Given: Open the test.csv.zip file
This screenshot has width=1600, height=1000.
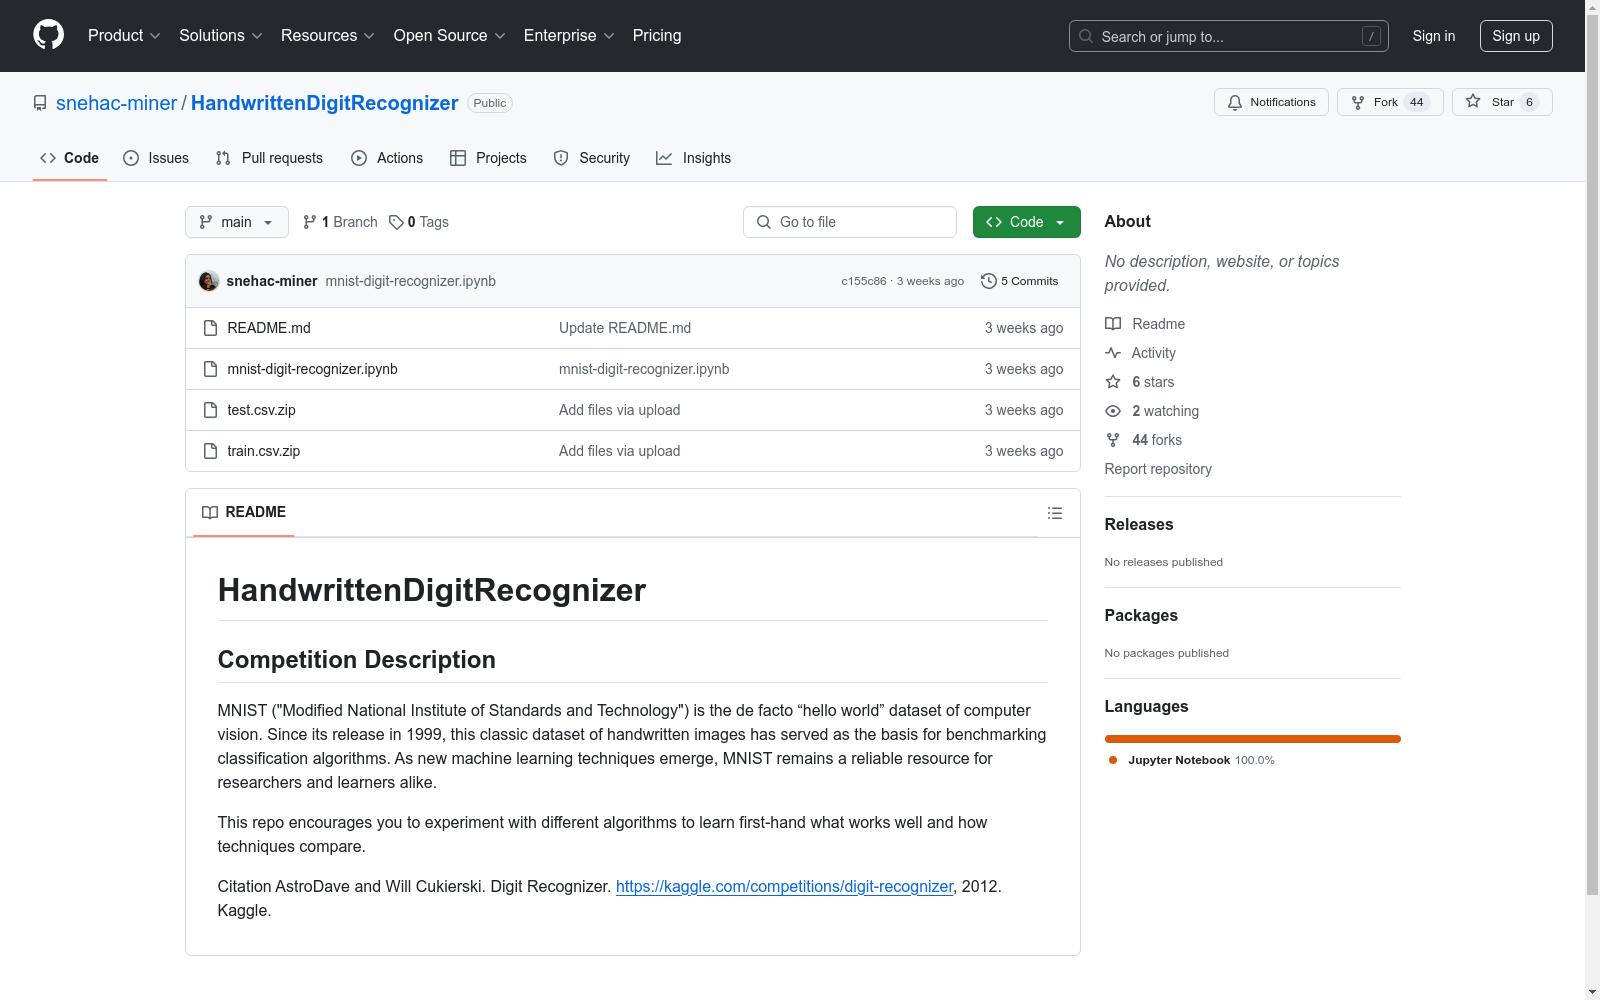Looking at the screenshot, I should click(262, 410).
